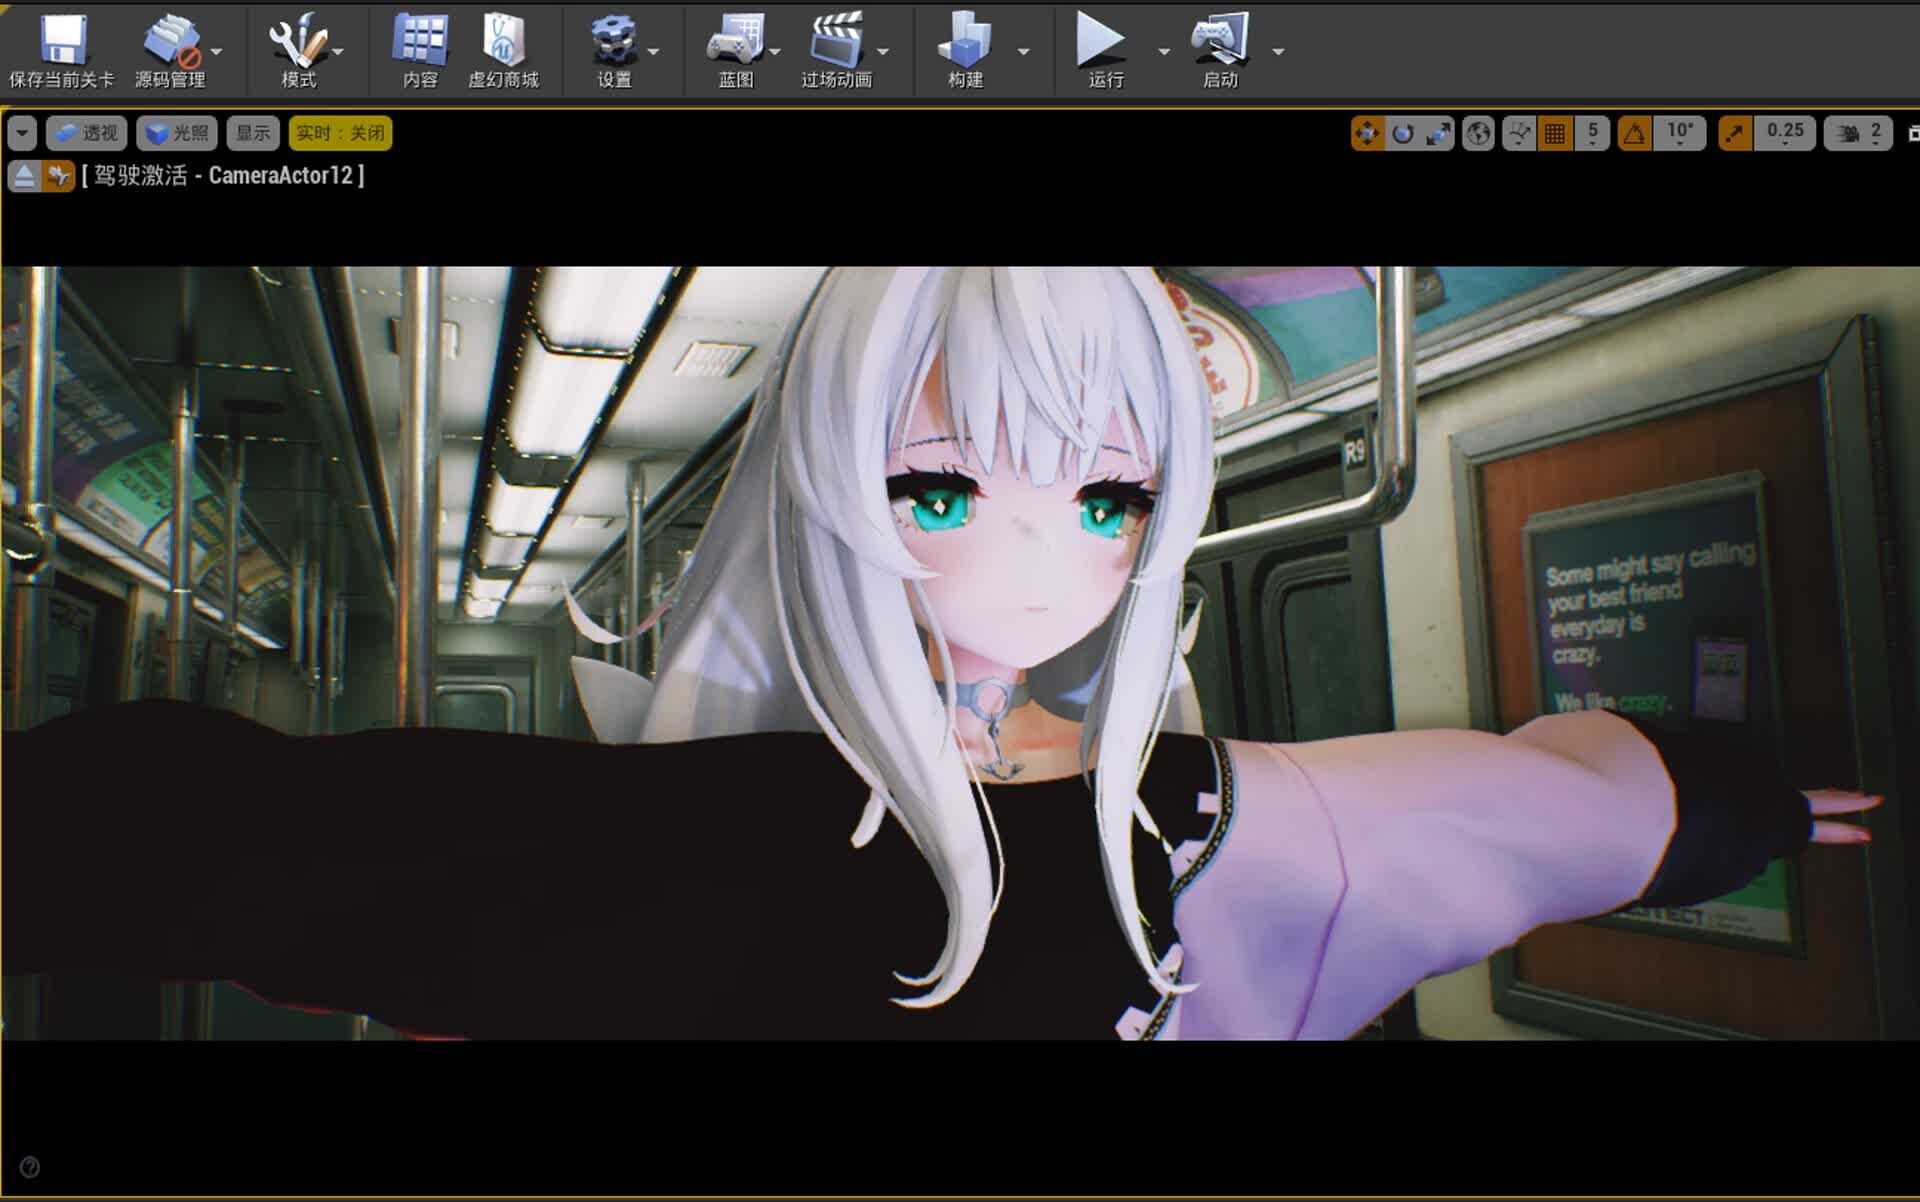Screen dimensions: 1920x1202
Task: Toggle rotation angle snapping
Action: [1634, 133]
